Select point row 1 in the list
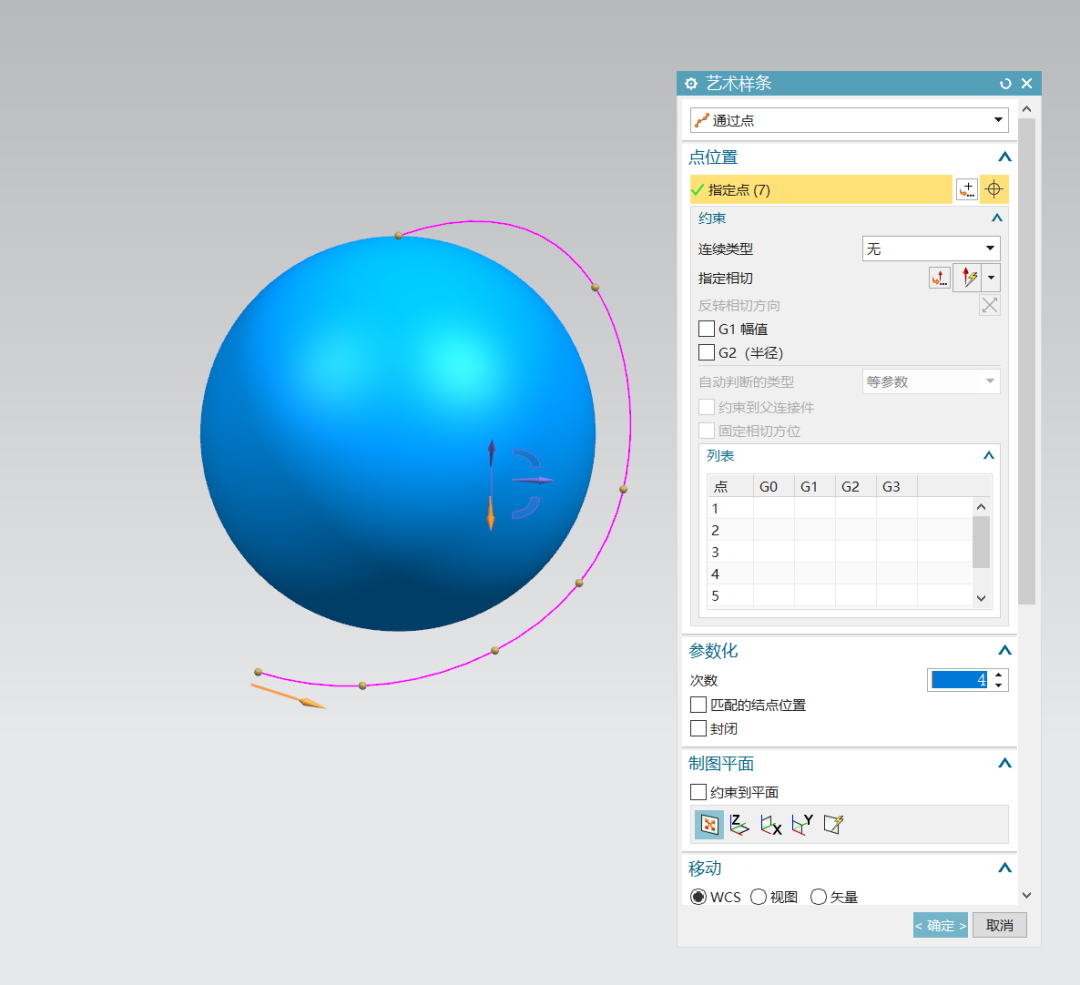 coord(840,508)
